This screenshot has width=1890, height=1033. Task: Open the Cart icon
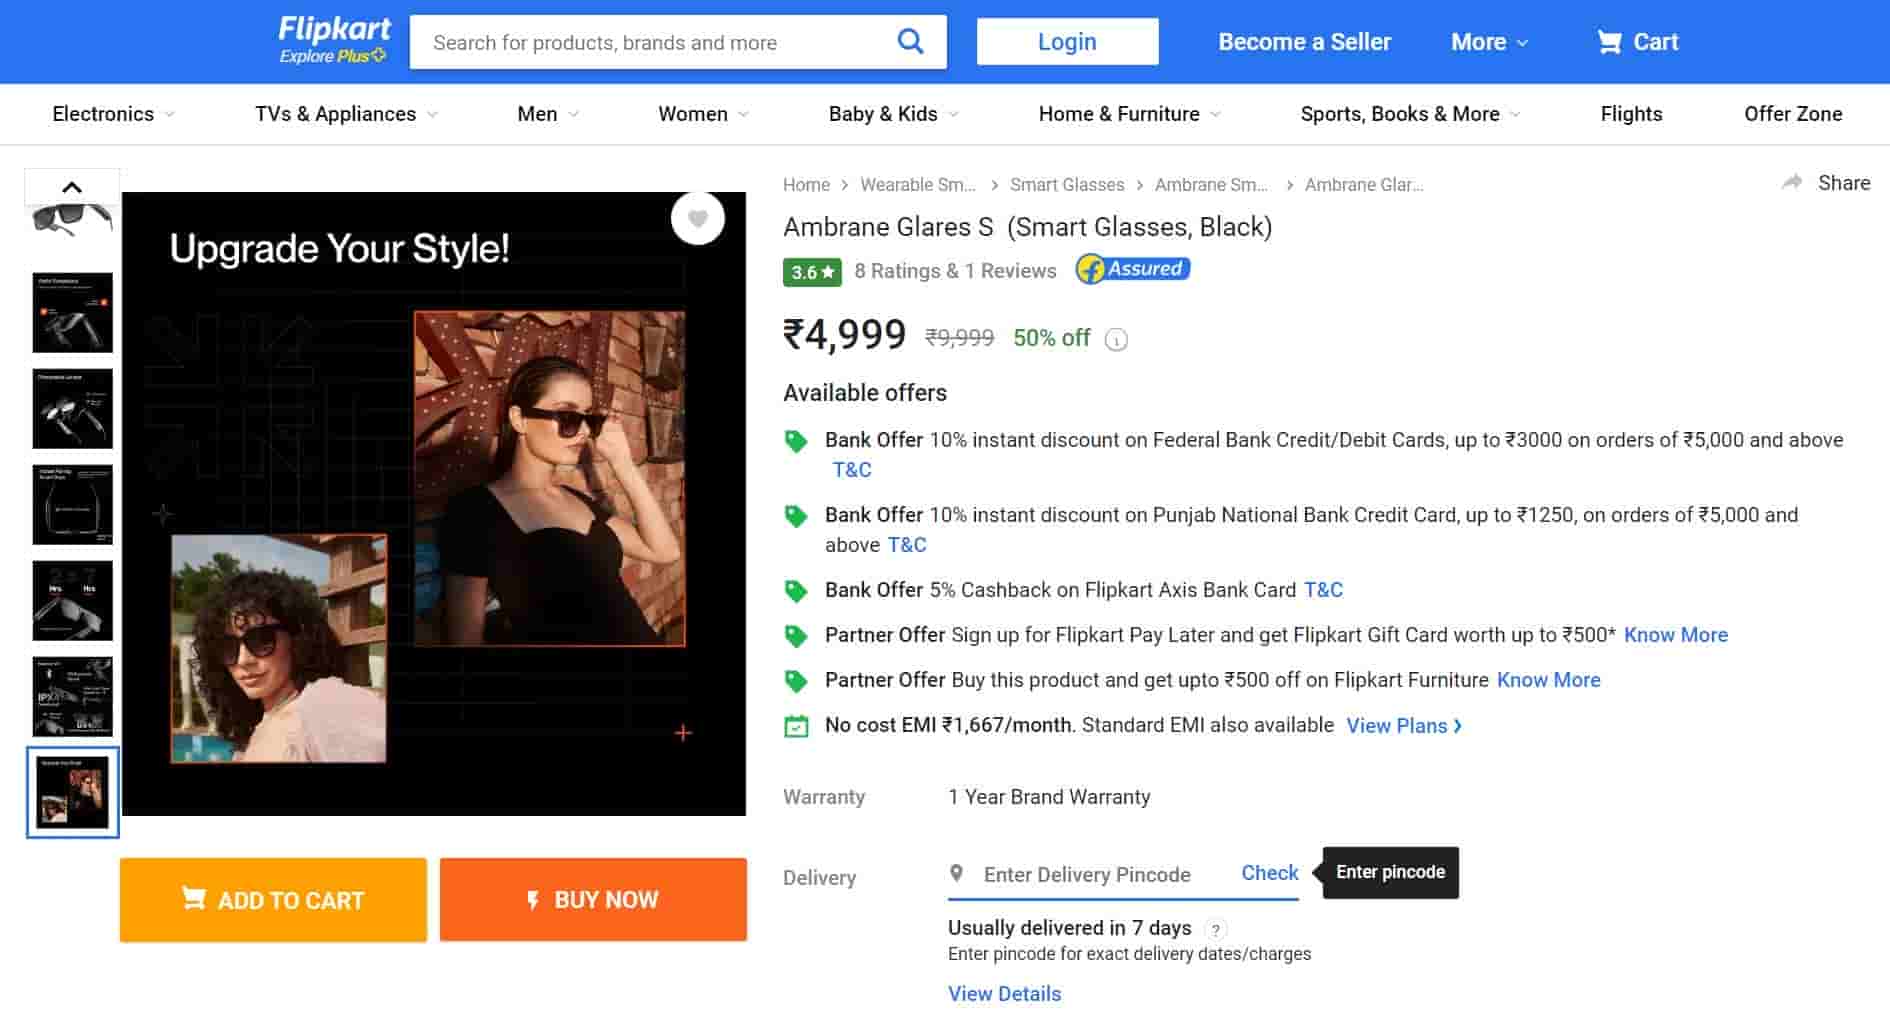tap(1610, 41)
